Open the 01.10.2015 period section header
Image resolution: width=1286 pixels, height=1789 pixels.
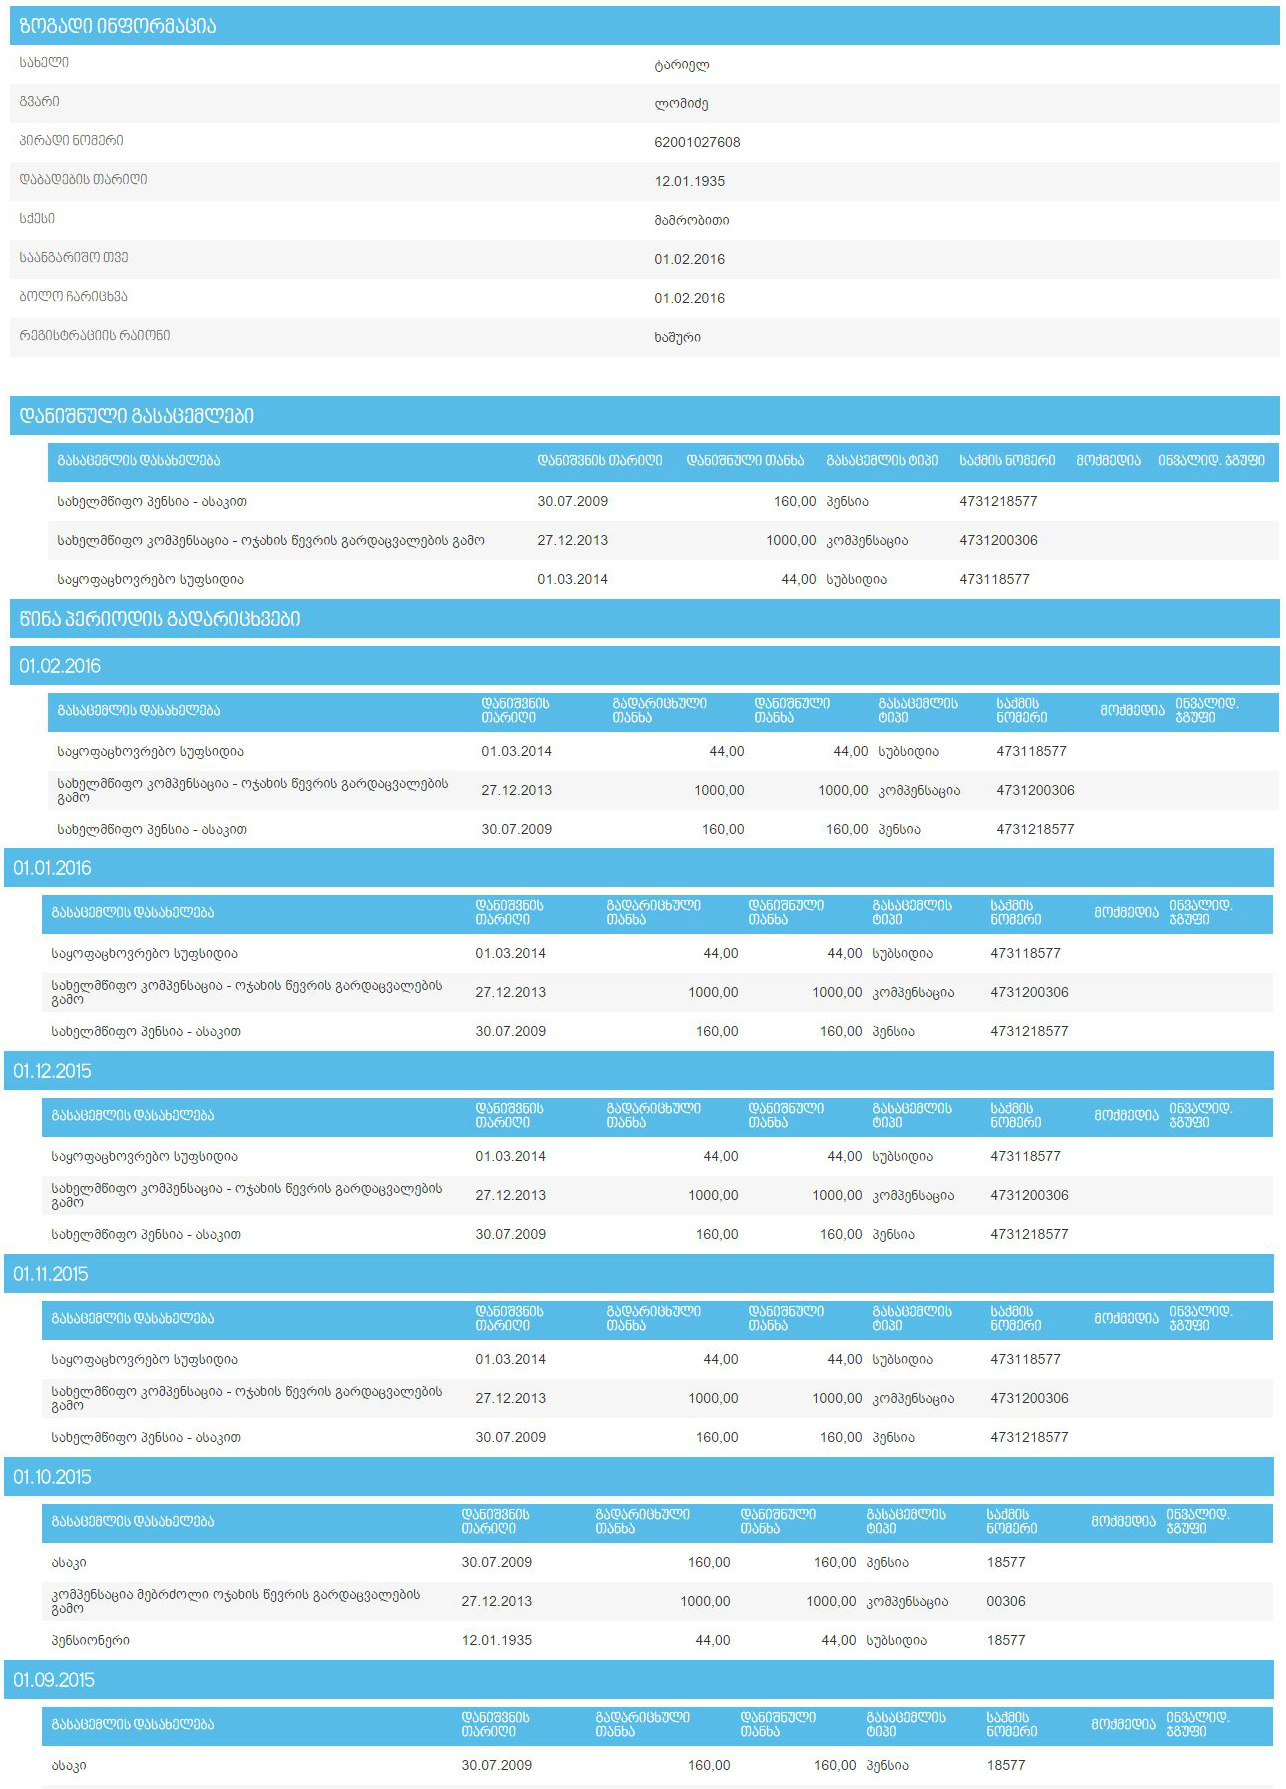point(52,1477)
